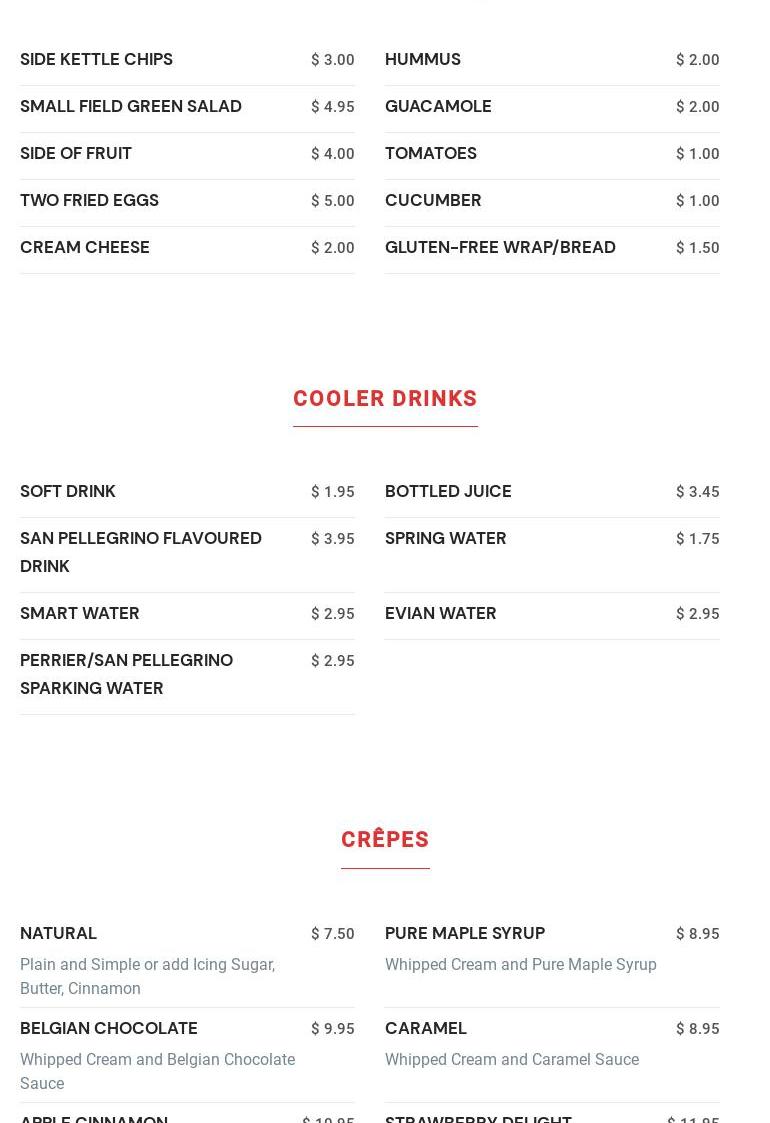Viewport: 770px width, 1123px height.
Task: Click the GLUTEN-FREE WRAP/BREAD item
Action: pyautogui.click(x=500, y=248)
